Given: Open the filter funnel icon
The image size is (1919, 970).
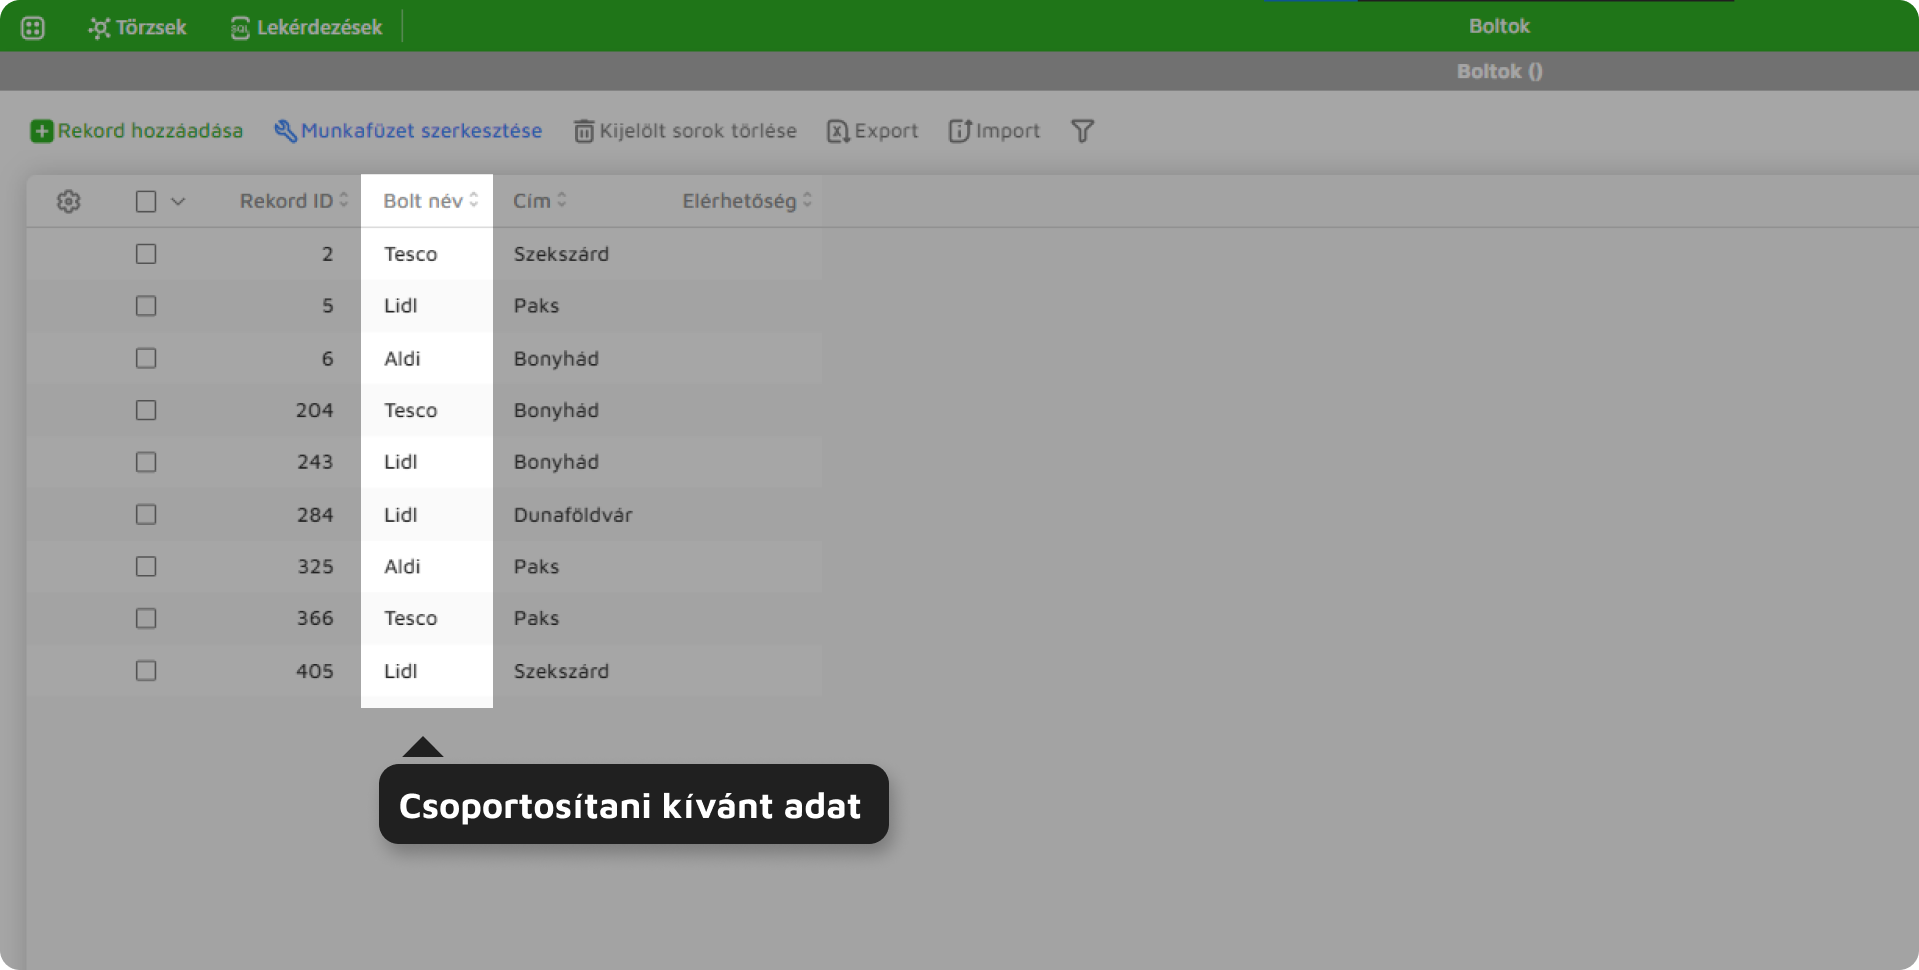Looking at the screenshot, I should [1082, 131].
